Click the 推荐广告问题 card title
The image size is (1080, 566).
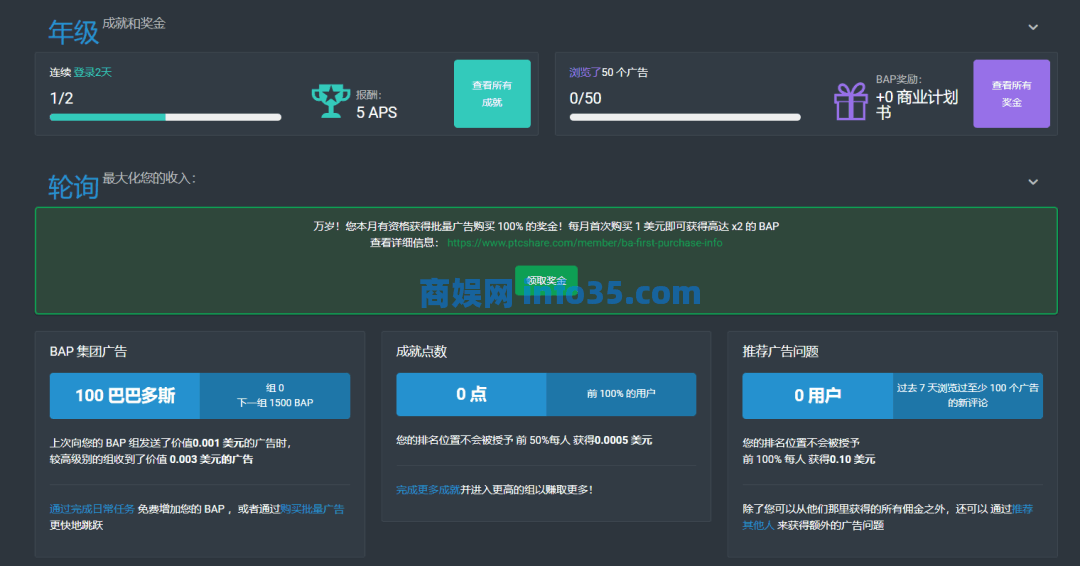[x=780, y=351]
